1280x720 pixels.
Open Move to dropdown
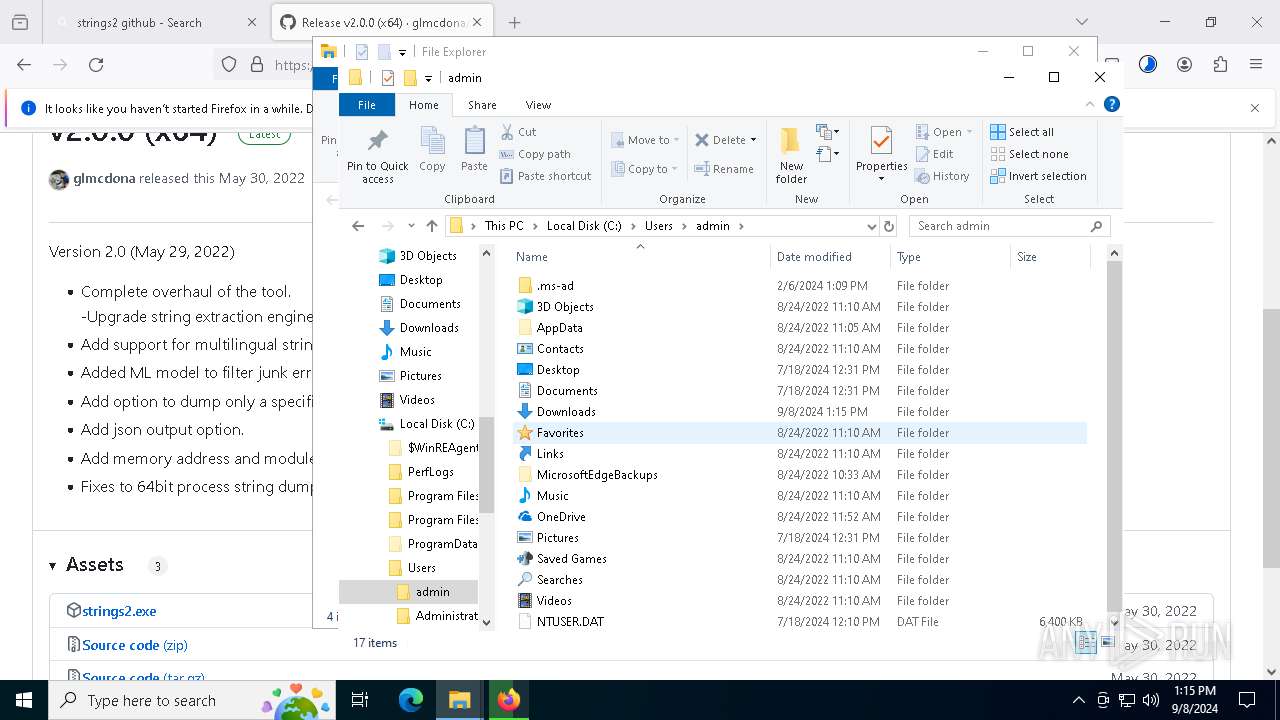pyautogui.click(x=646, y=140)
